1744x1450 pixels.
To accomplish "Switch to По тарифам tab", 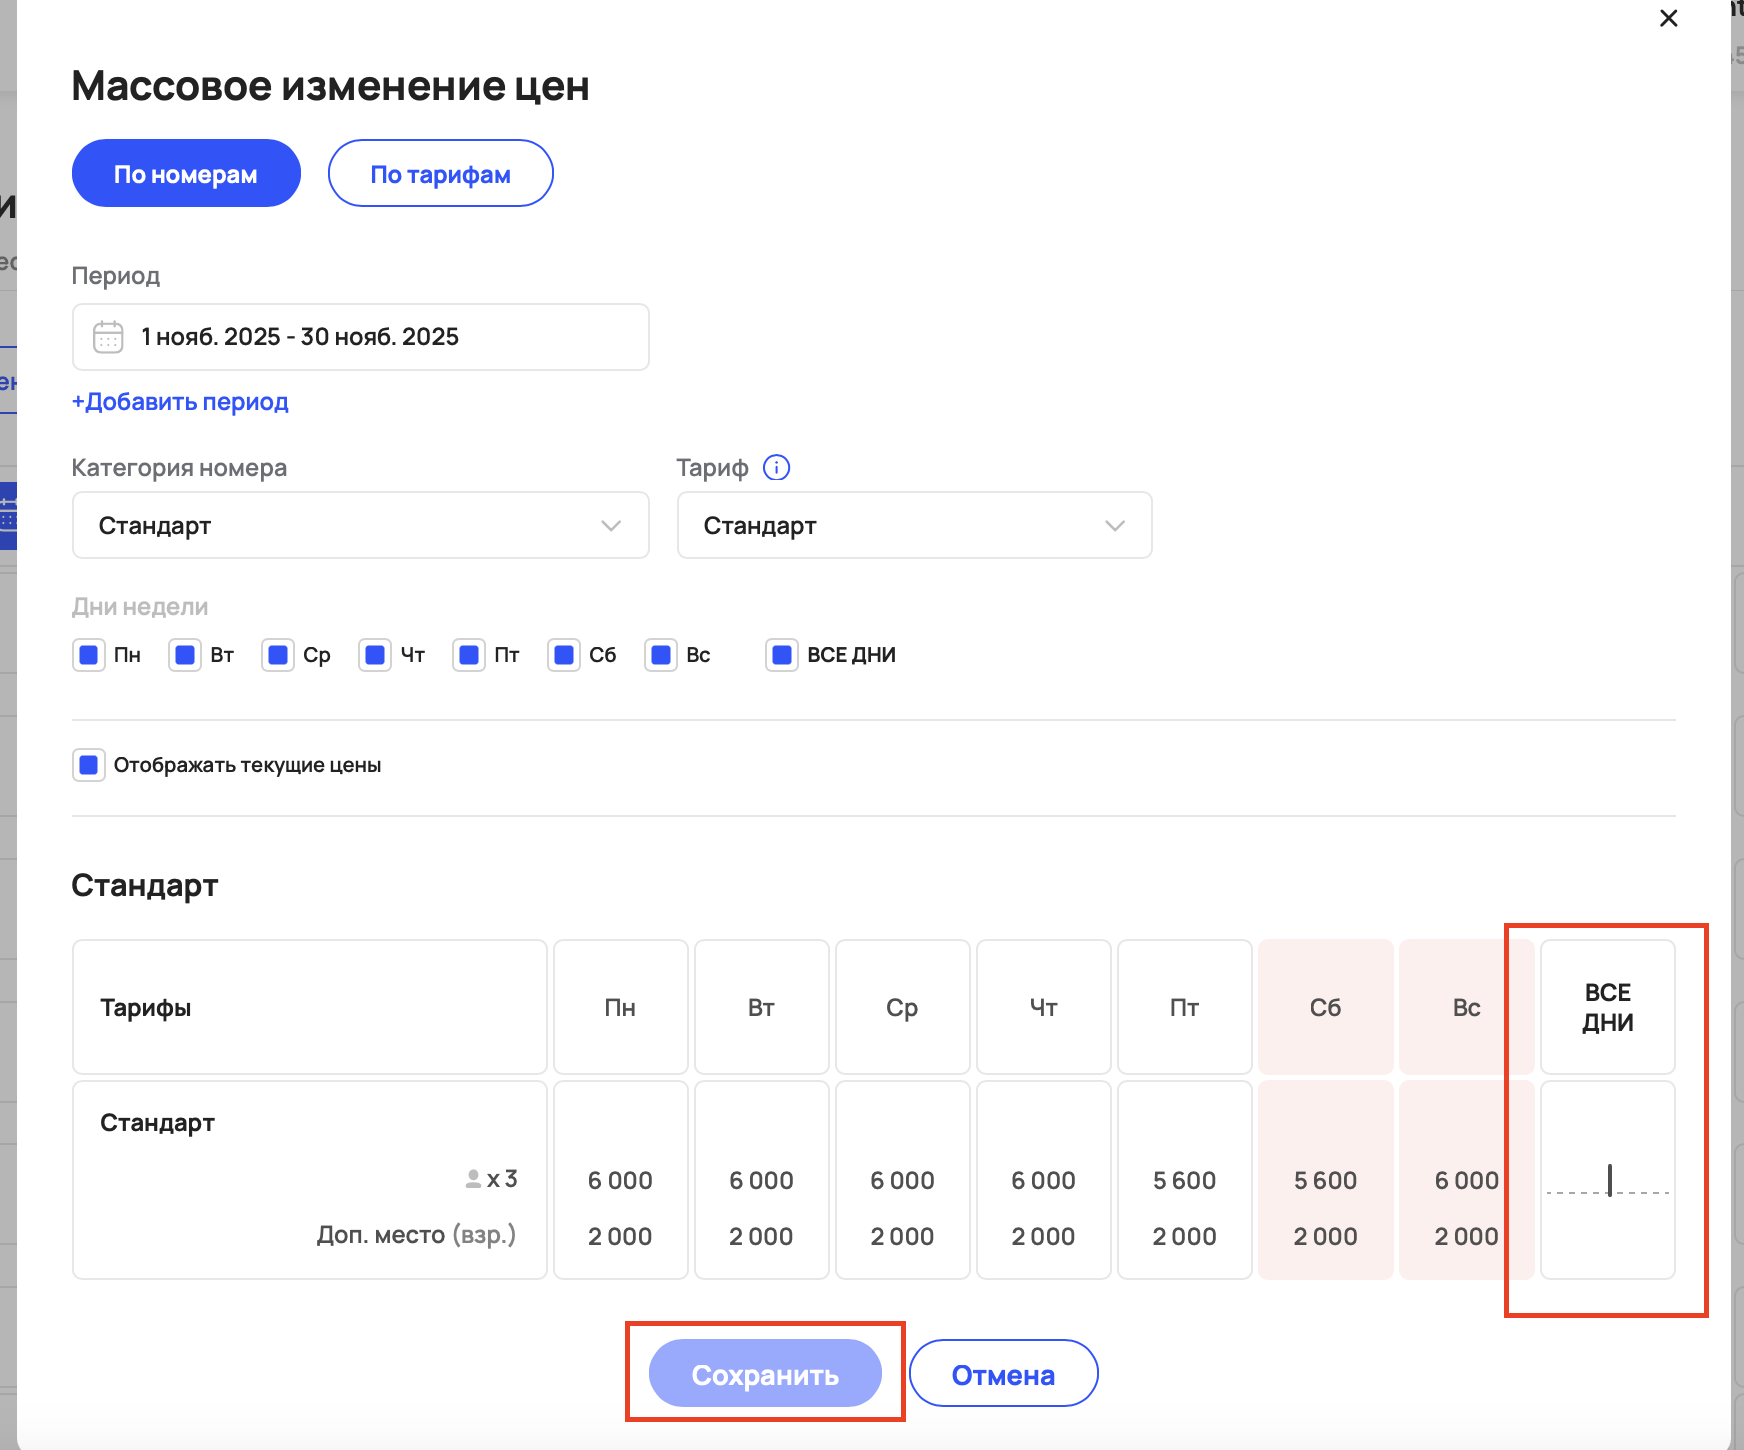I will pos(440,174).
